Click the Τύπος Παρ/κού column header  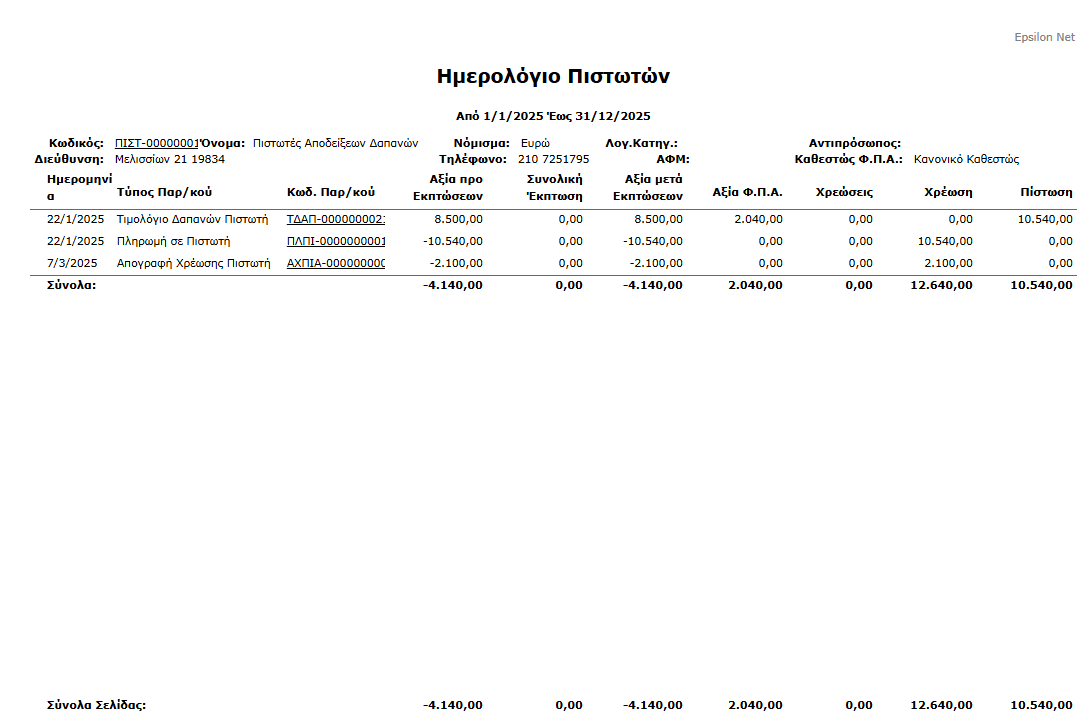164,192
